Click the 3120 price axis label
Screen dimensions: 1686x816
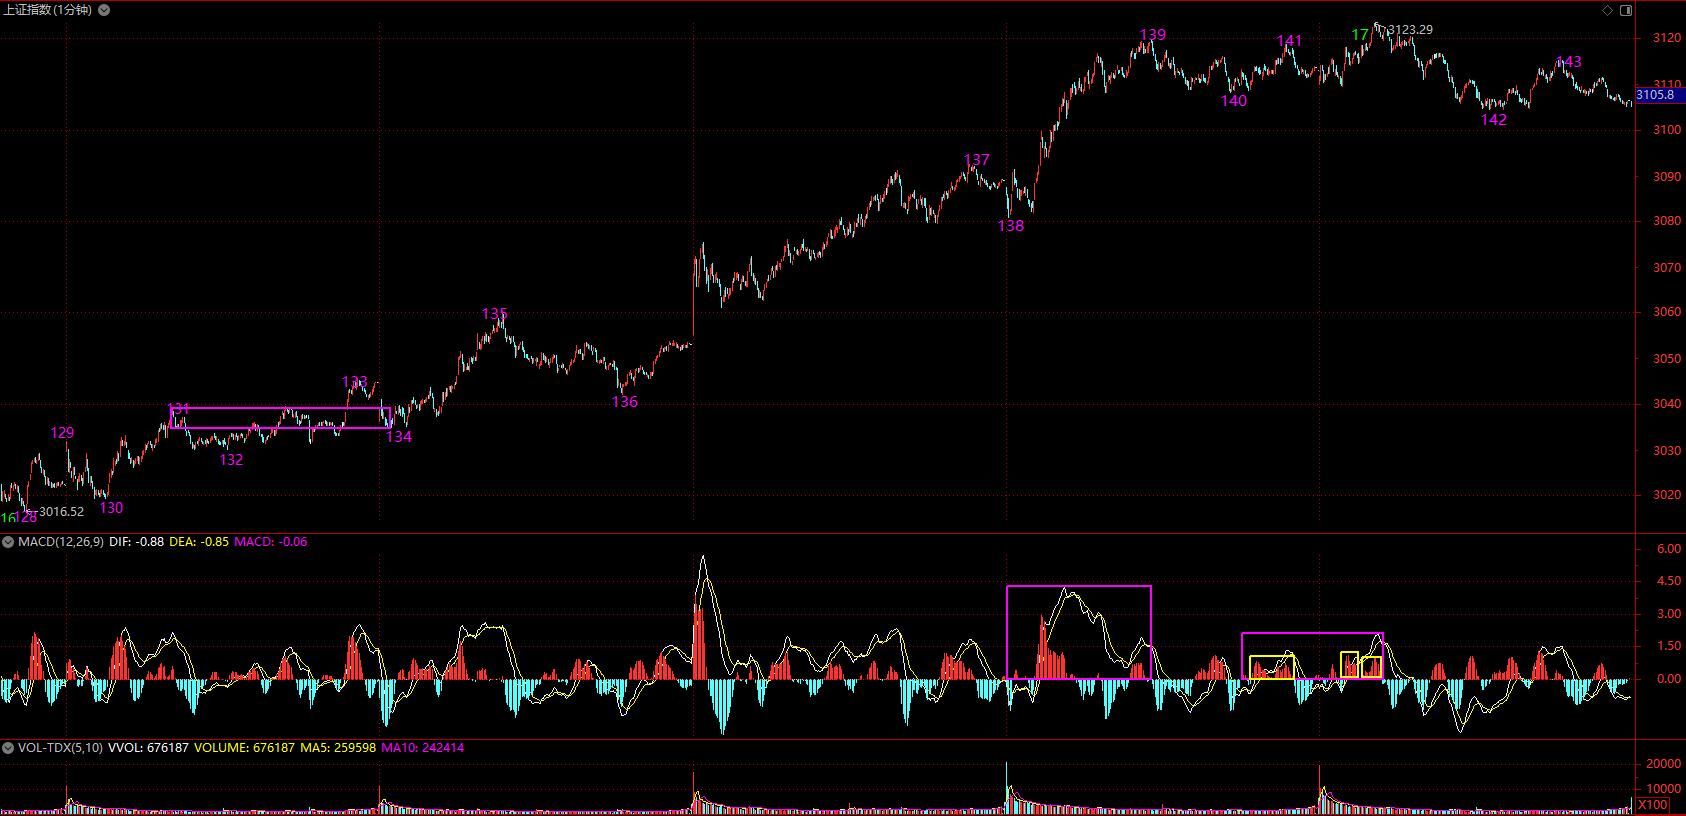click(x=1668, y=38)
